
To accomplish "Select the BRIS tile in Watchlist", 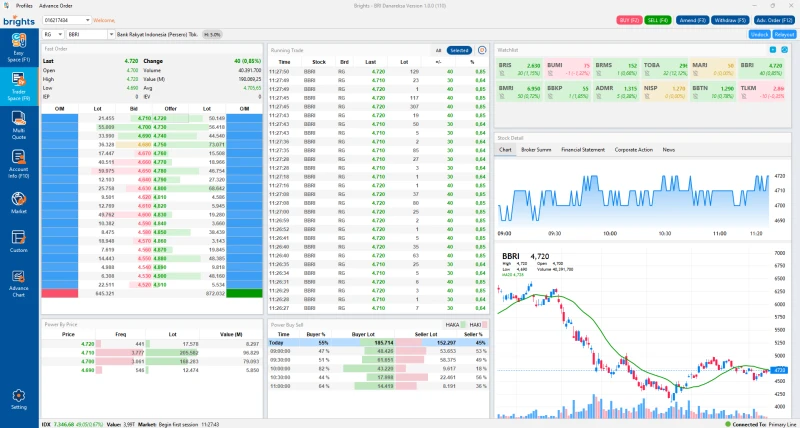I will 519,68.
